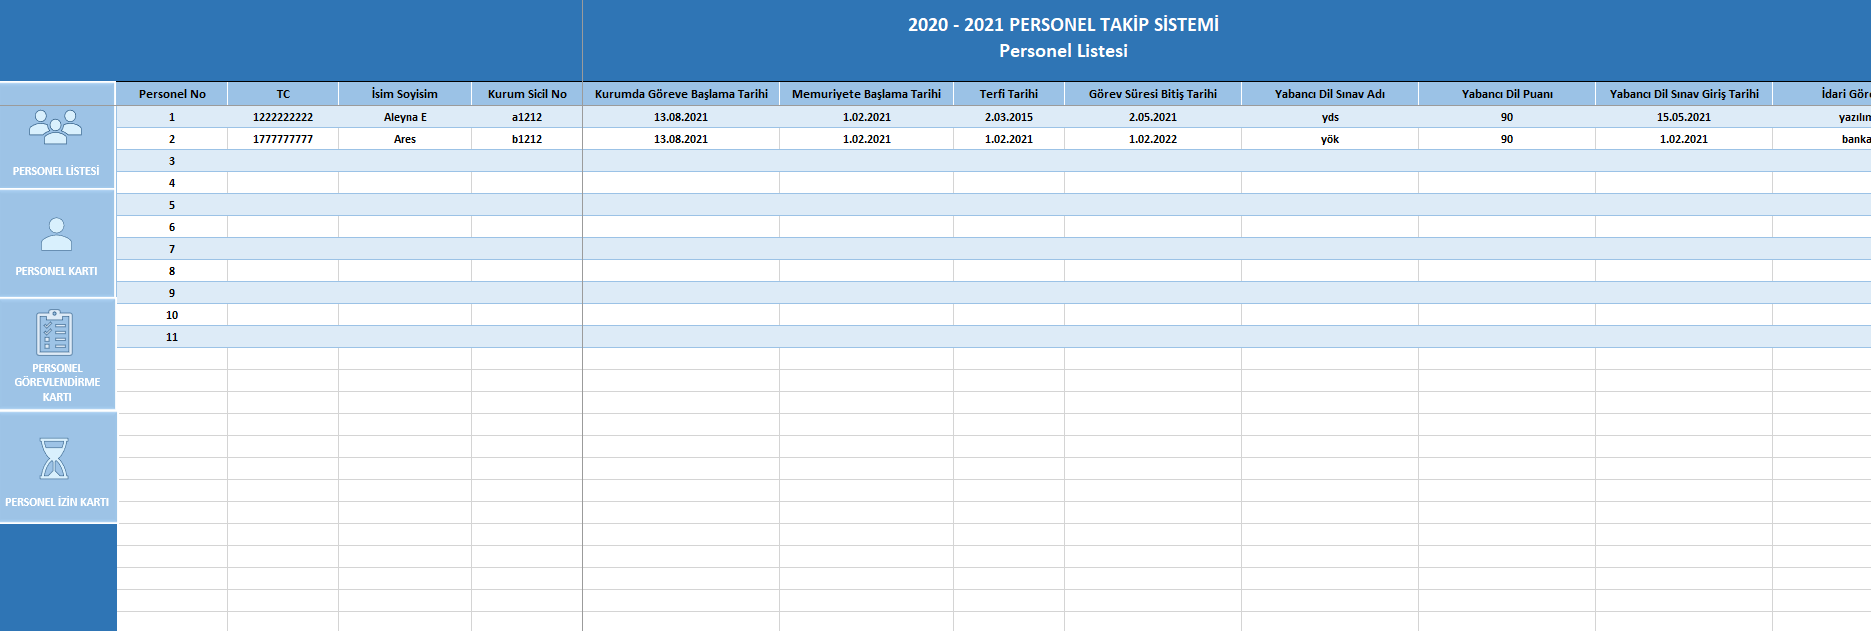This screenshot has width=1871, height=631.
Task: Select the cell containing Aleyna E
Action: click(x=405, y=117)
